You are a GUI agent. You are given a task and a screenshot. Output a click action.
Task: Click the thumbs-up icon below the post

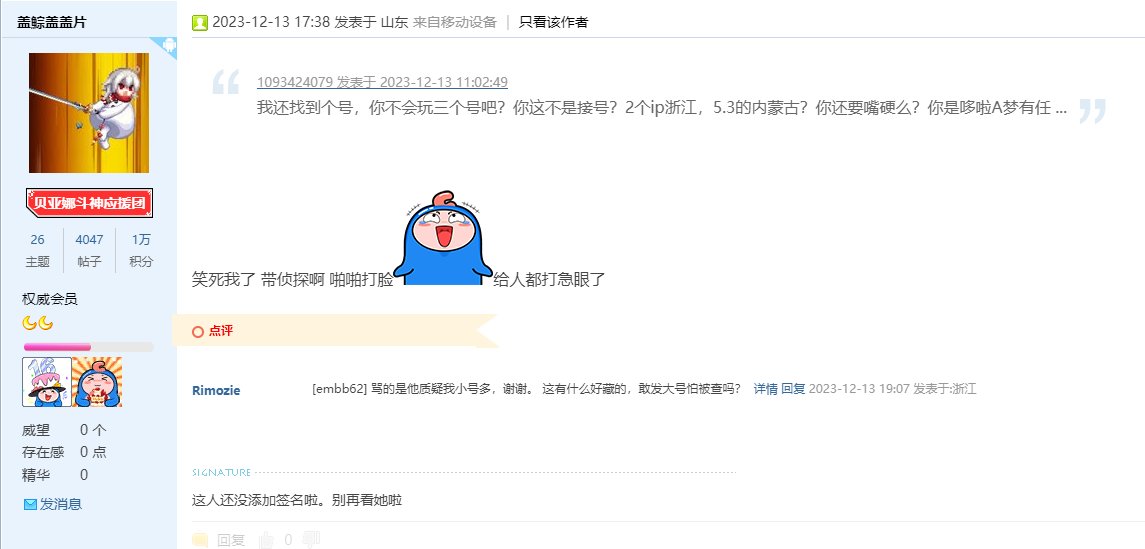(x=267, y=540)
